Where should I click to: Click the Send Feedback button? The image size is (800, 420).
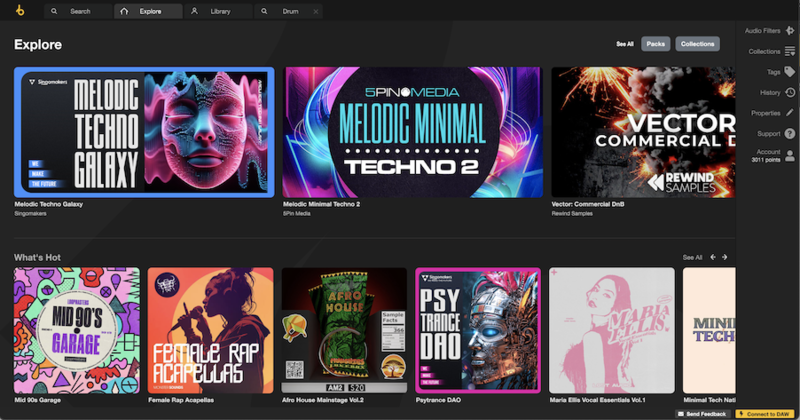tap(704, 413)
